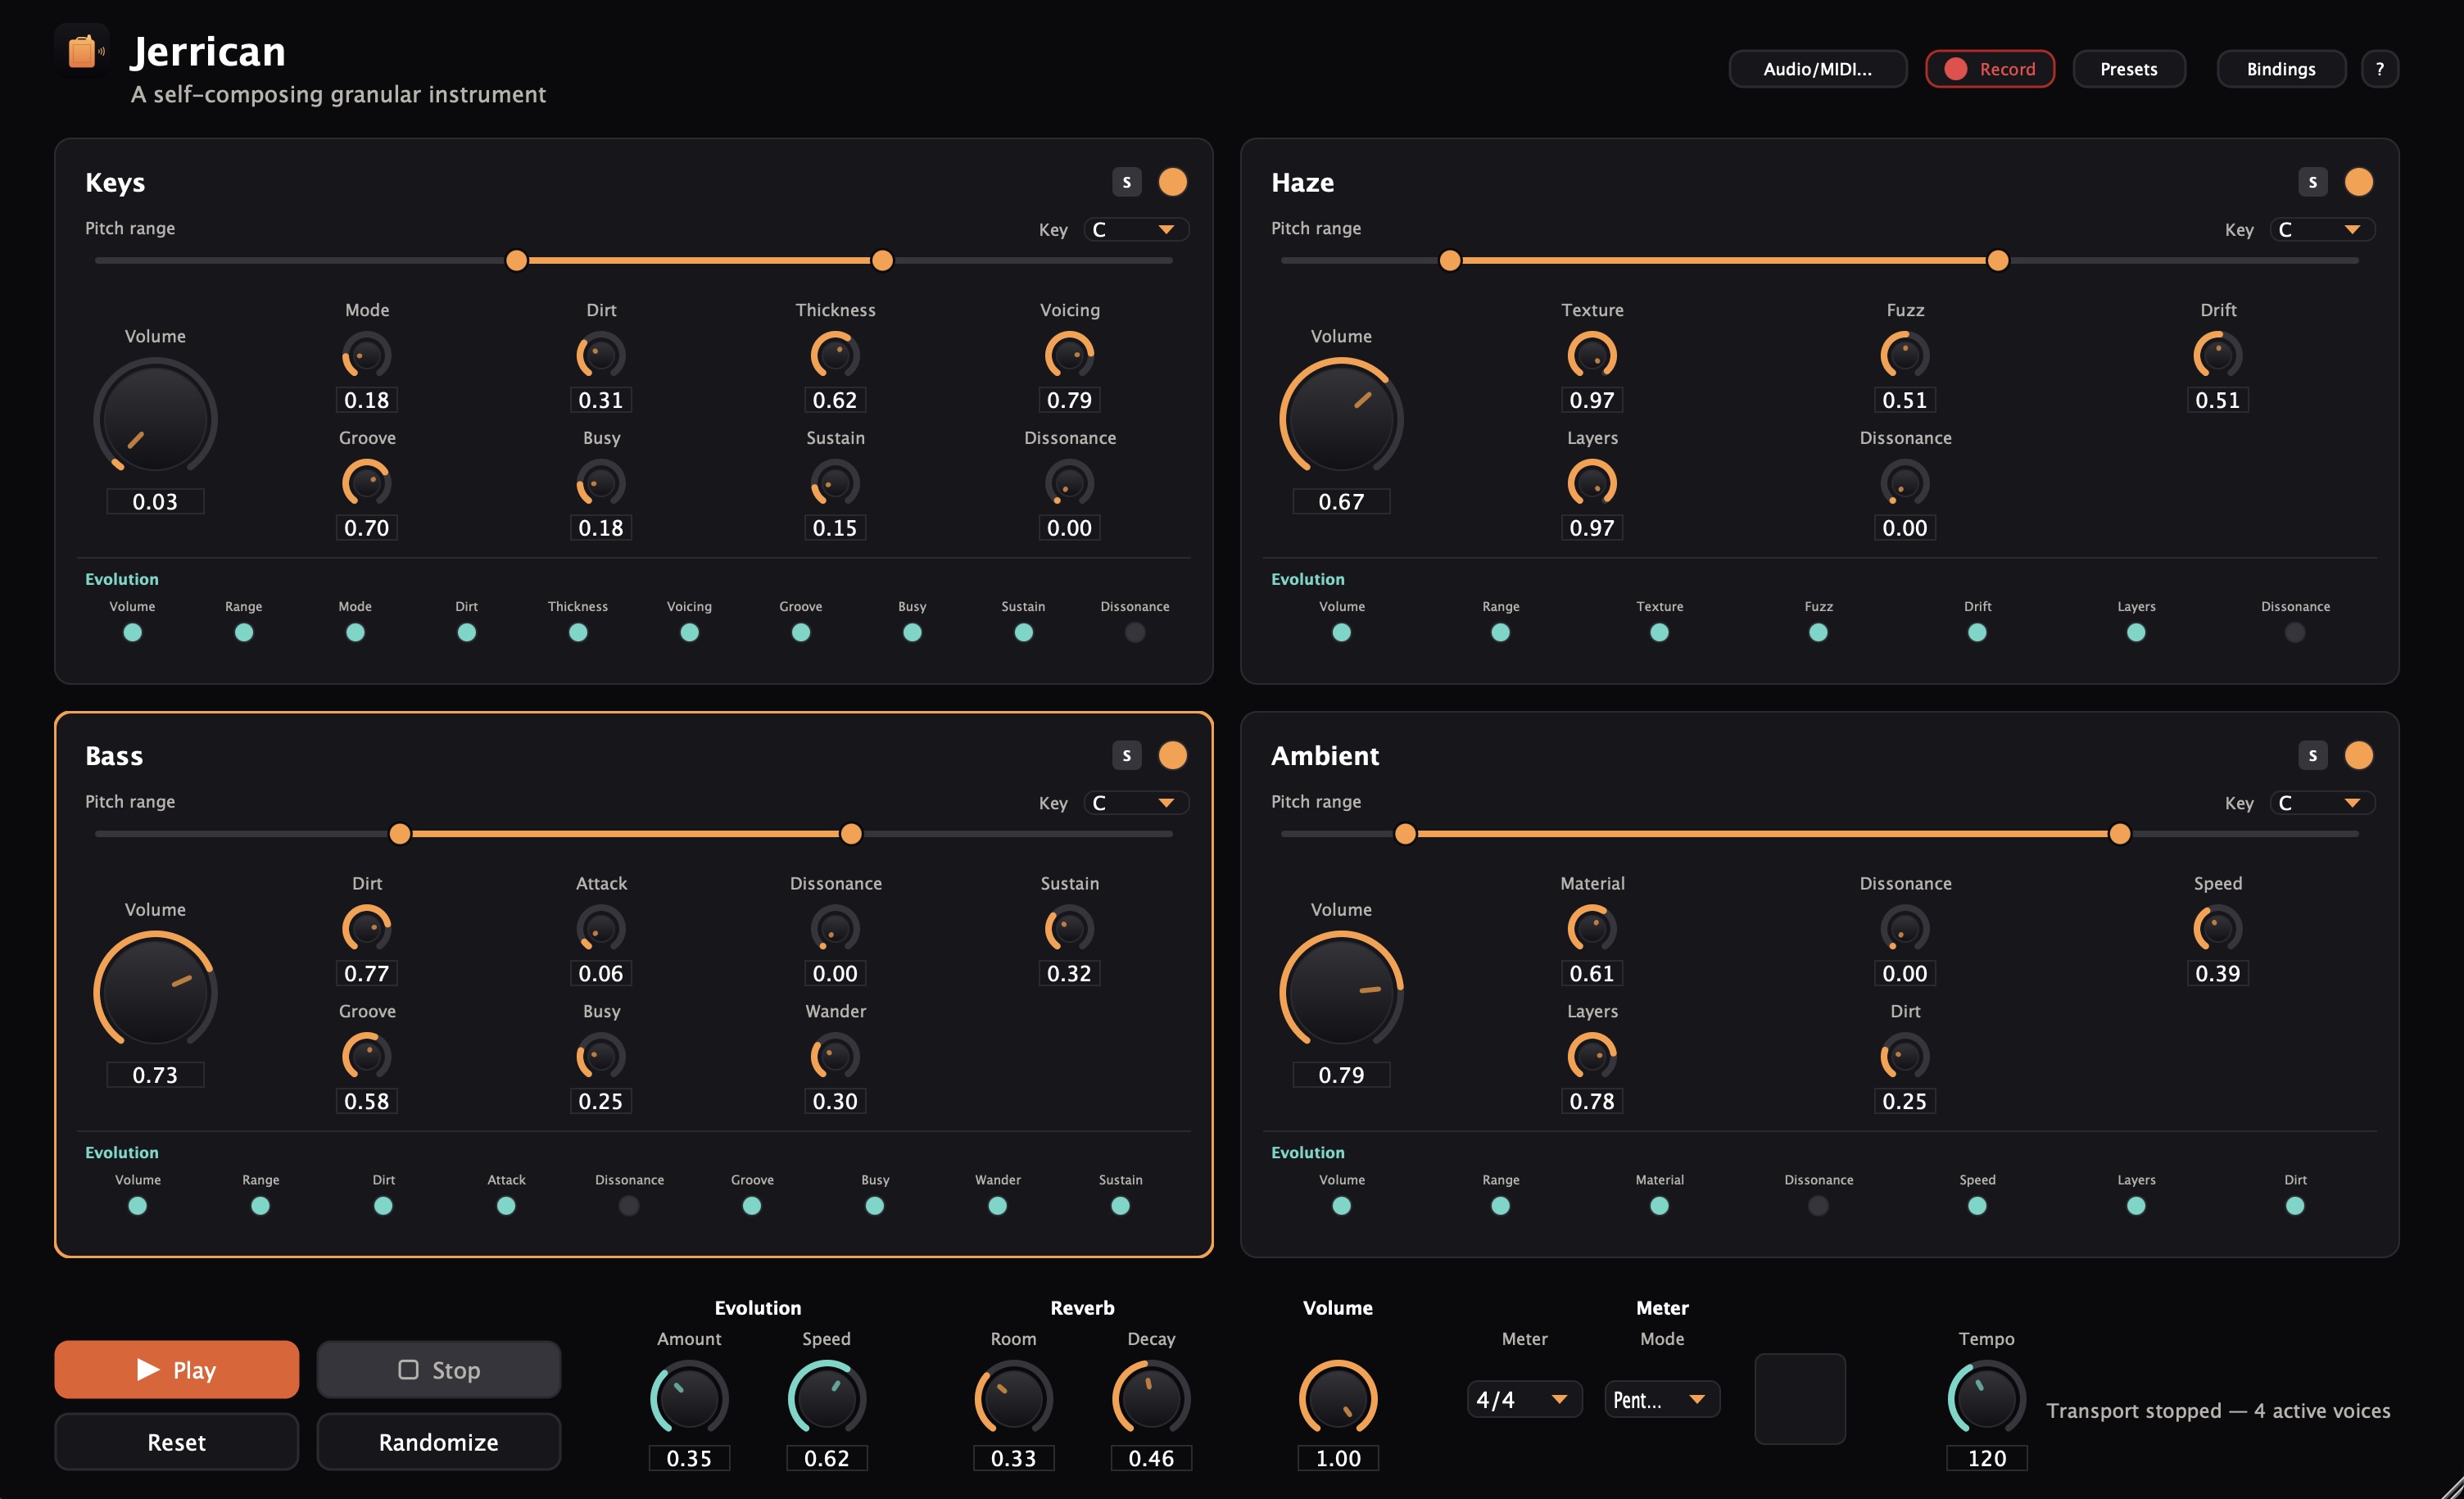
Task: Click the Keys Mode knob
Action: 367,355
